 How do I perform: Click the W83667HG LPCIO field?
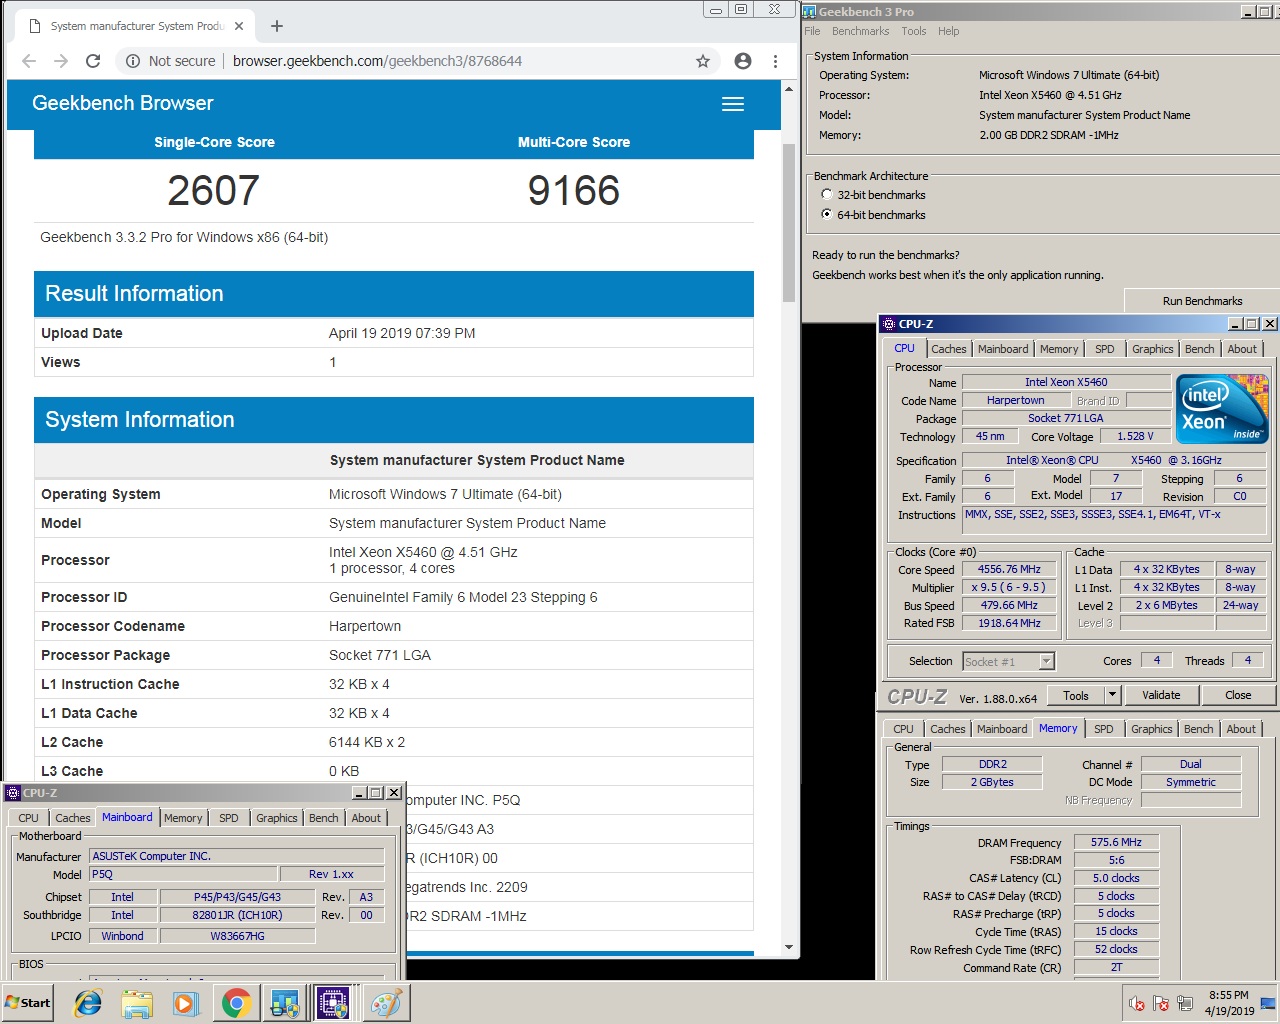click(237, 936)
